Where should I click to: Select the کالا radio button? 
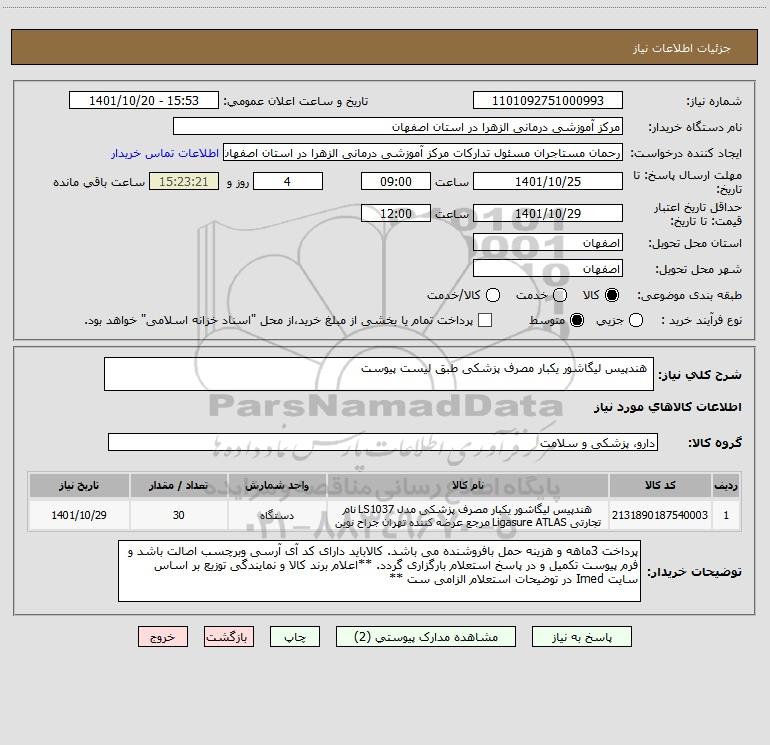tap(612, 295)
